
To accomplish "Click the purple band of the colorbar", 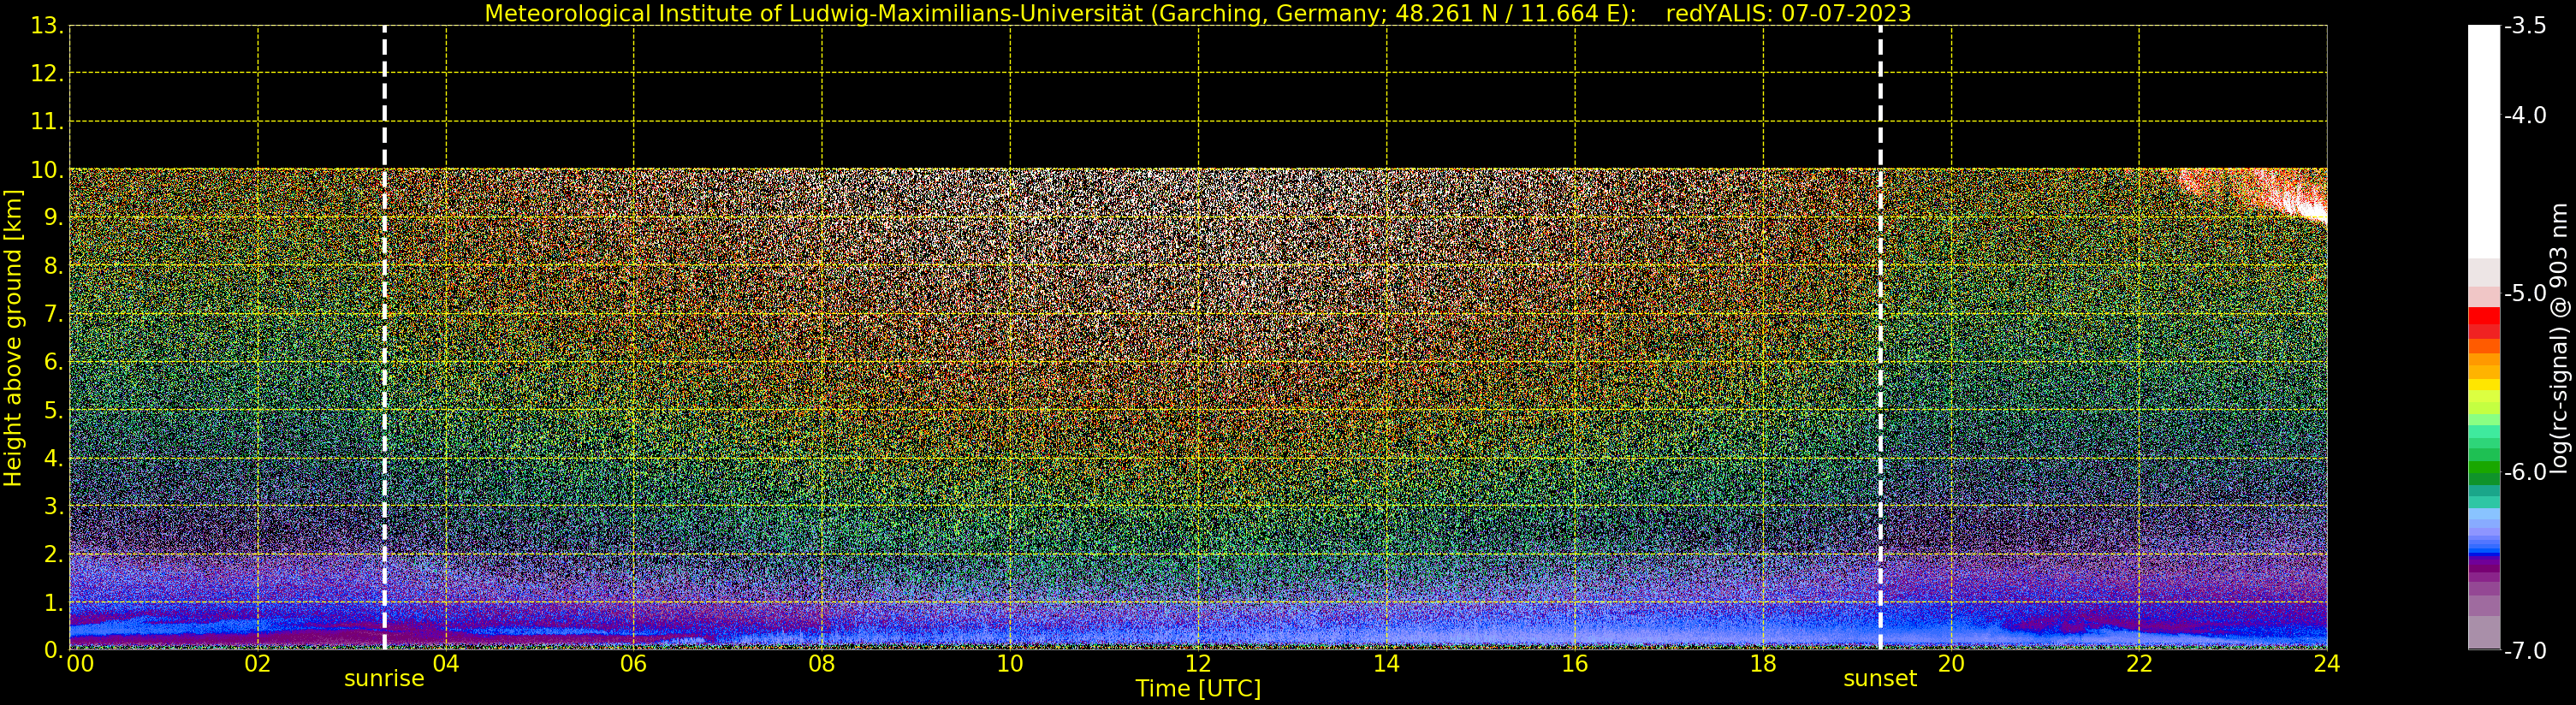I will click(x=2484, y=567).
